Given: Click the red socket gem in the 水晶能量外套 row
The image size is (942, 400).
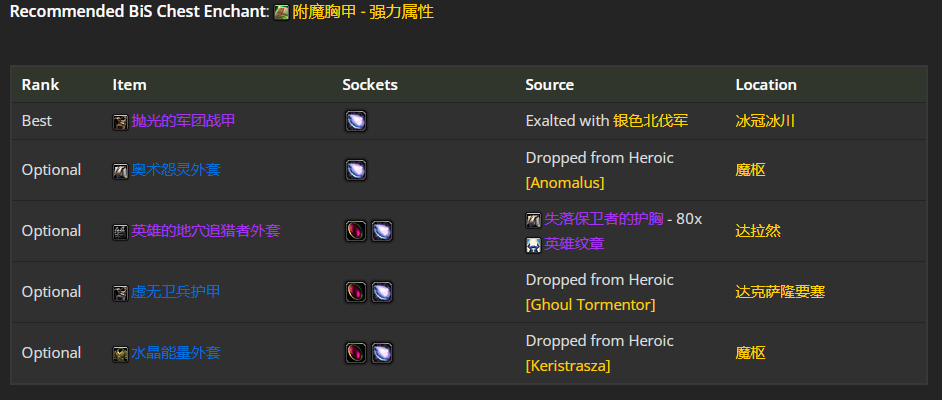Looking at the screenshot, I should point(356,353).
